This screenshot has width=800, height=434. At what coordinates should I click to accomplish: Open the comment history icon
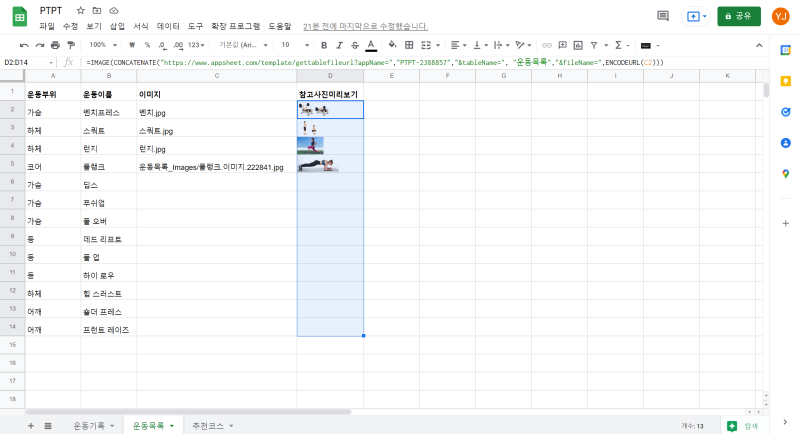(x=663, y=16)
